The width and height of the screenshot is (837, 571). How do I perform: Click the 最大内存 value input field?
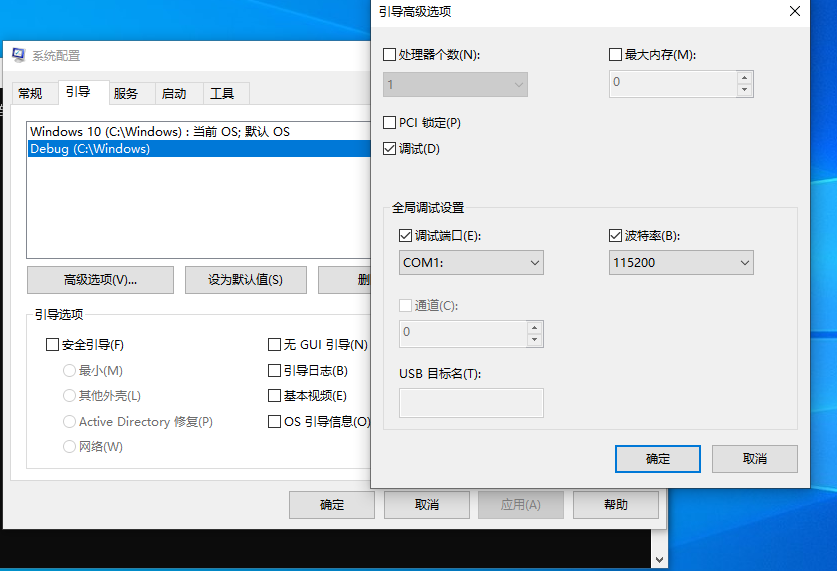click(x=673, y=84)
